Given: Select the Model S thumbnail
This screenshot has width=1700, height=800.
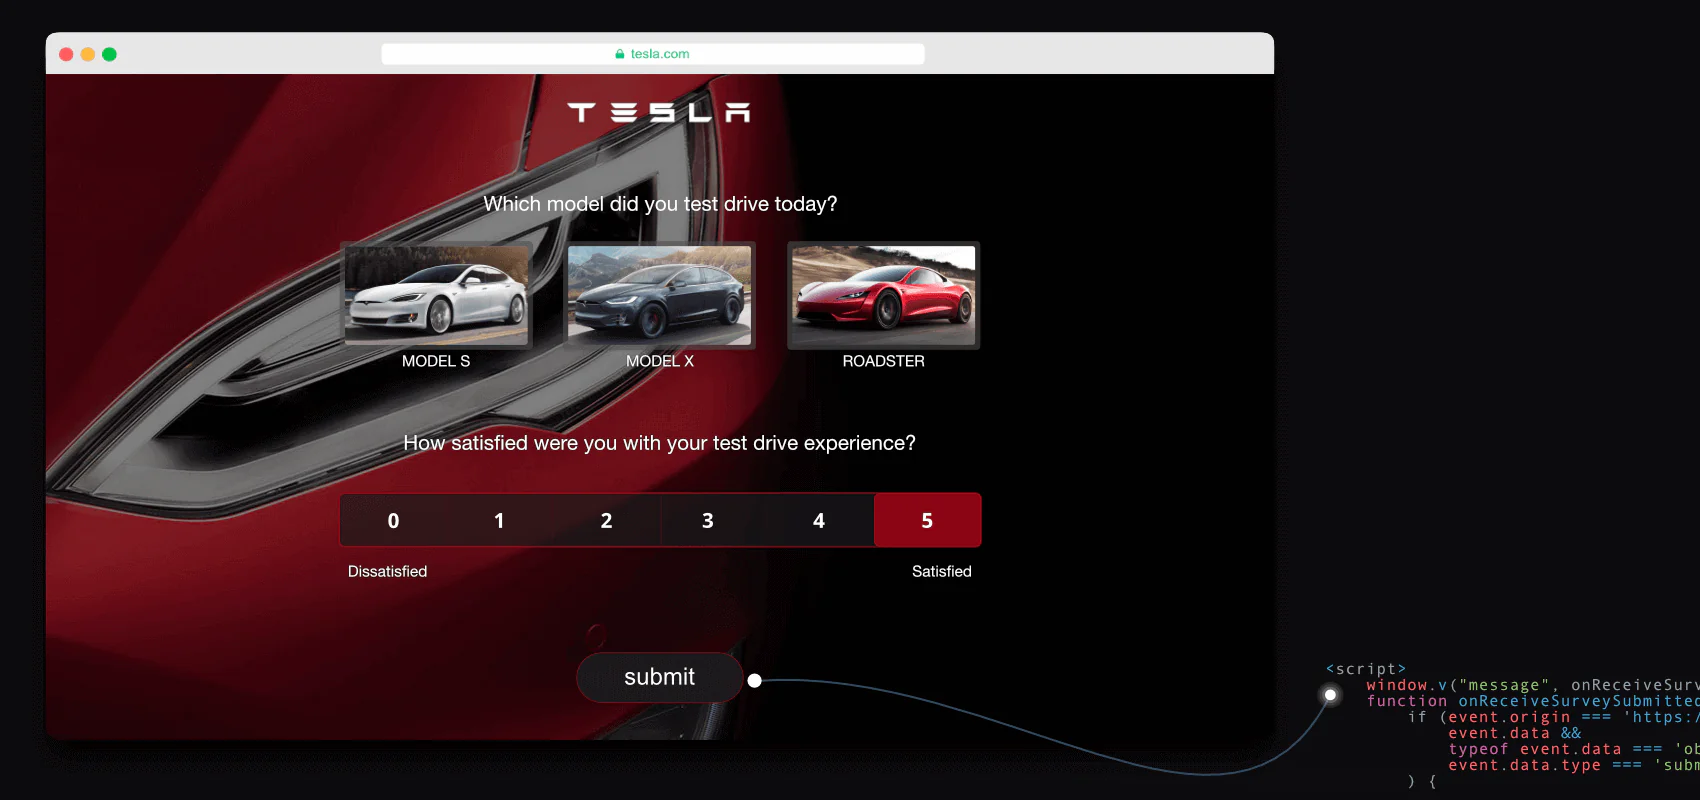Looking at the screenshot, I should click(436, 295).
